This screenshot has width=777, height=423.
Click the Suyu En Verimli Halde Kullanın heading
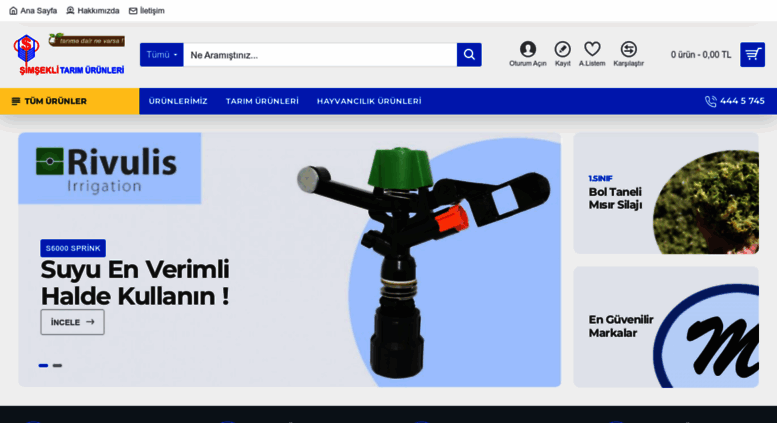[x=135, y=283]
